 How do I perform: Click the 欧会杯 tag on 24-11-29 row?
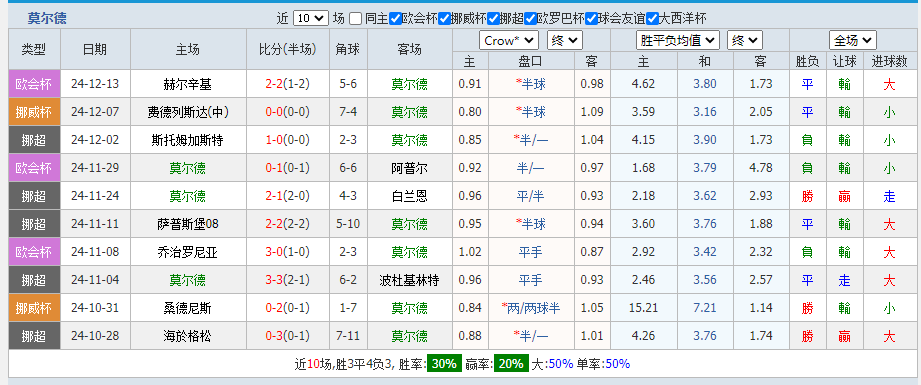pyautogui.click(x=34, y=169)
